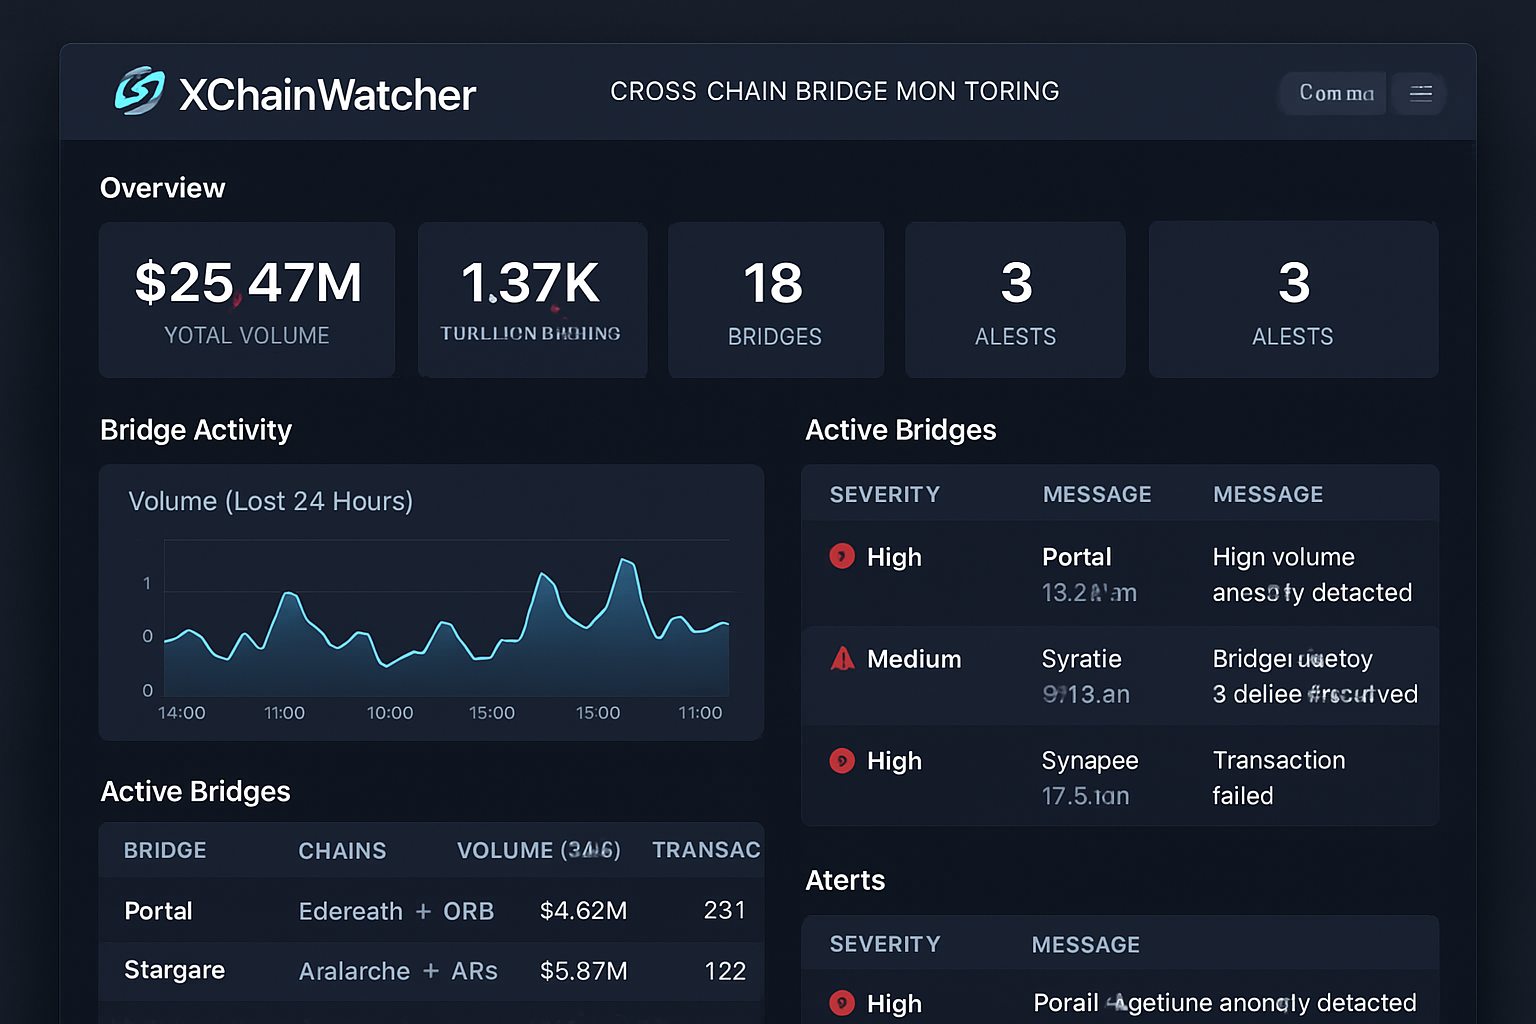Viewport: 1536px width, 1024px height.
Task: Click the Comma button in the header
Action: [1333, 93]
